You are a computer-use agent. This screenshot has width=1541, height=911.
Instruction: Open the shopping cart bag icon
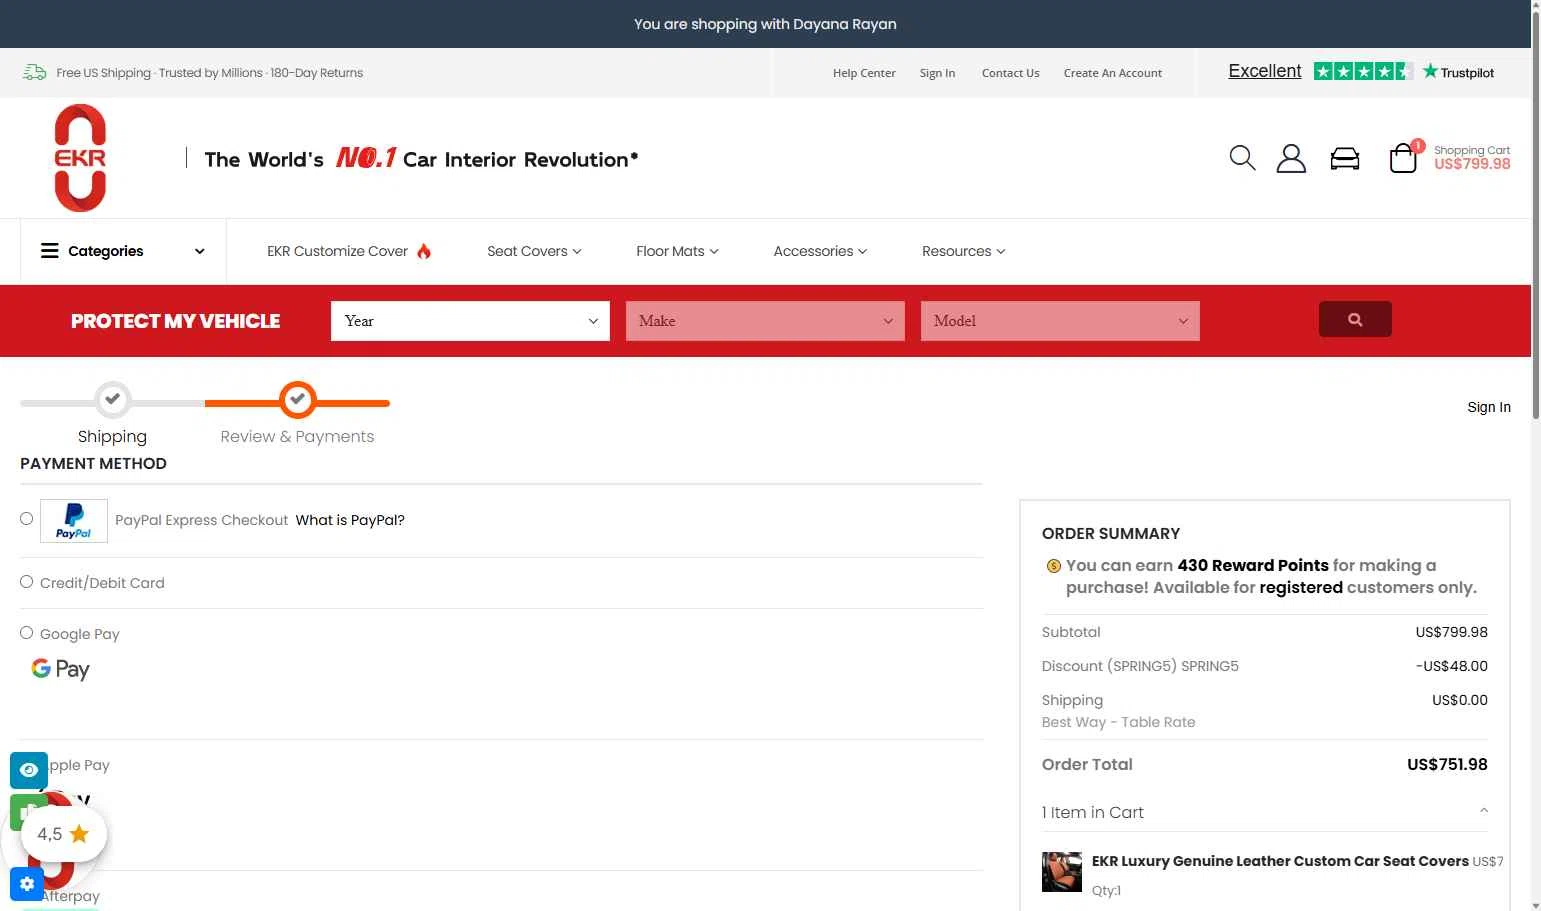tap(1403, 158)
